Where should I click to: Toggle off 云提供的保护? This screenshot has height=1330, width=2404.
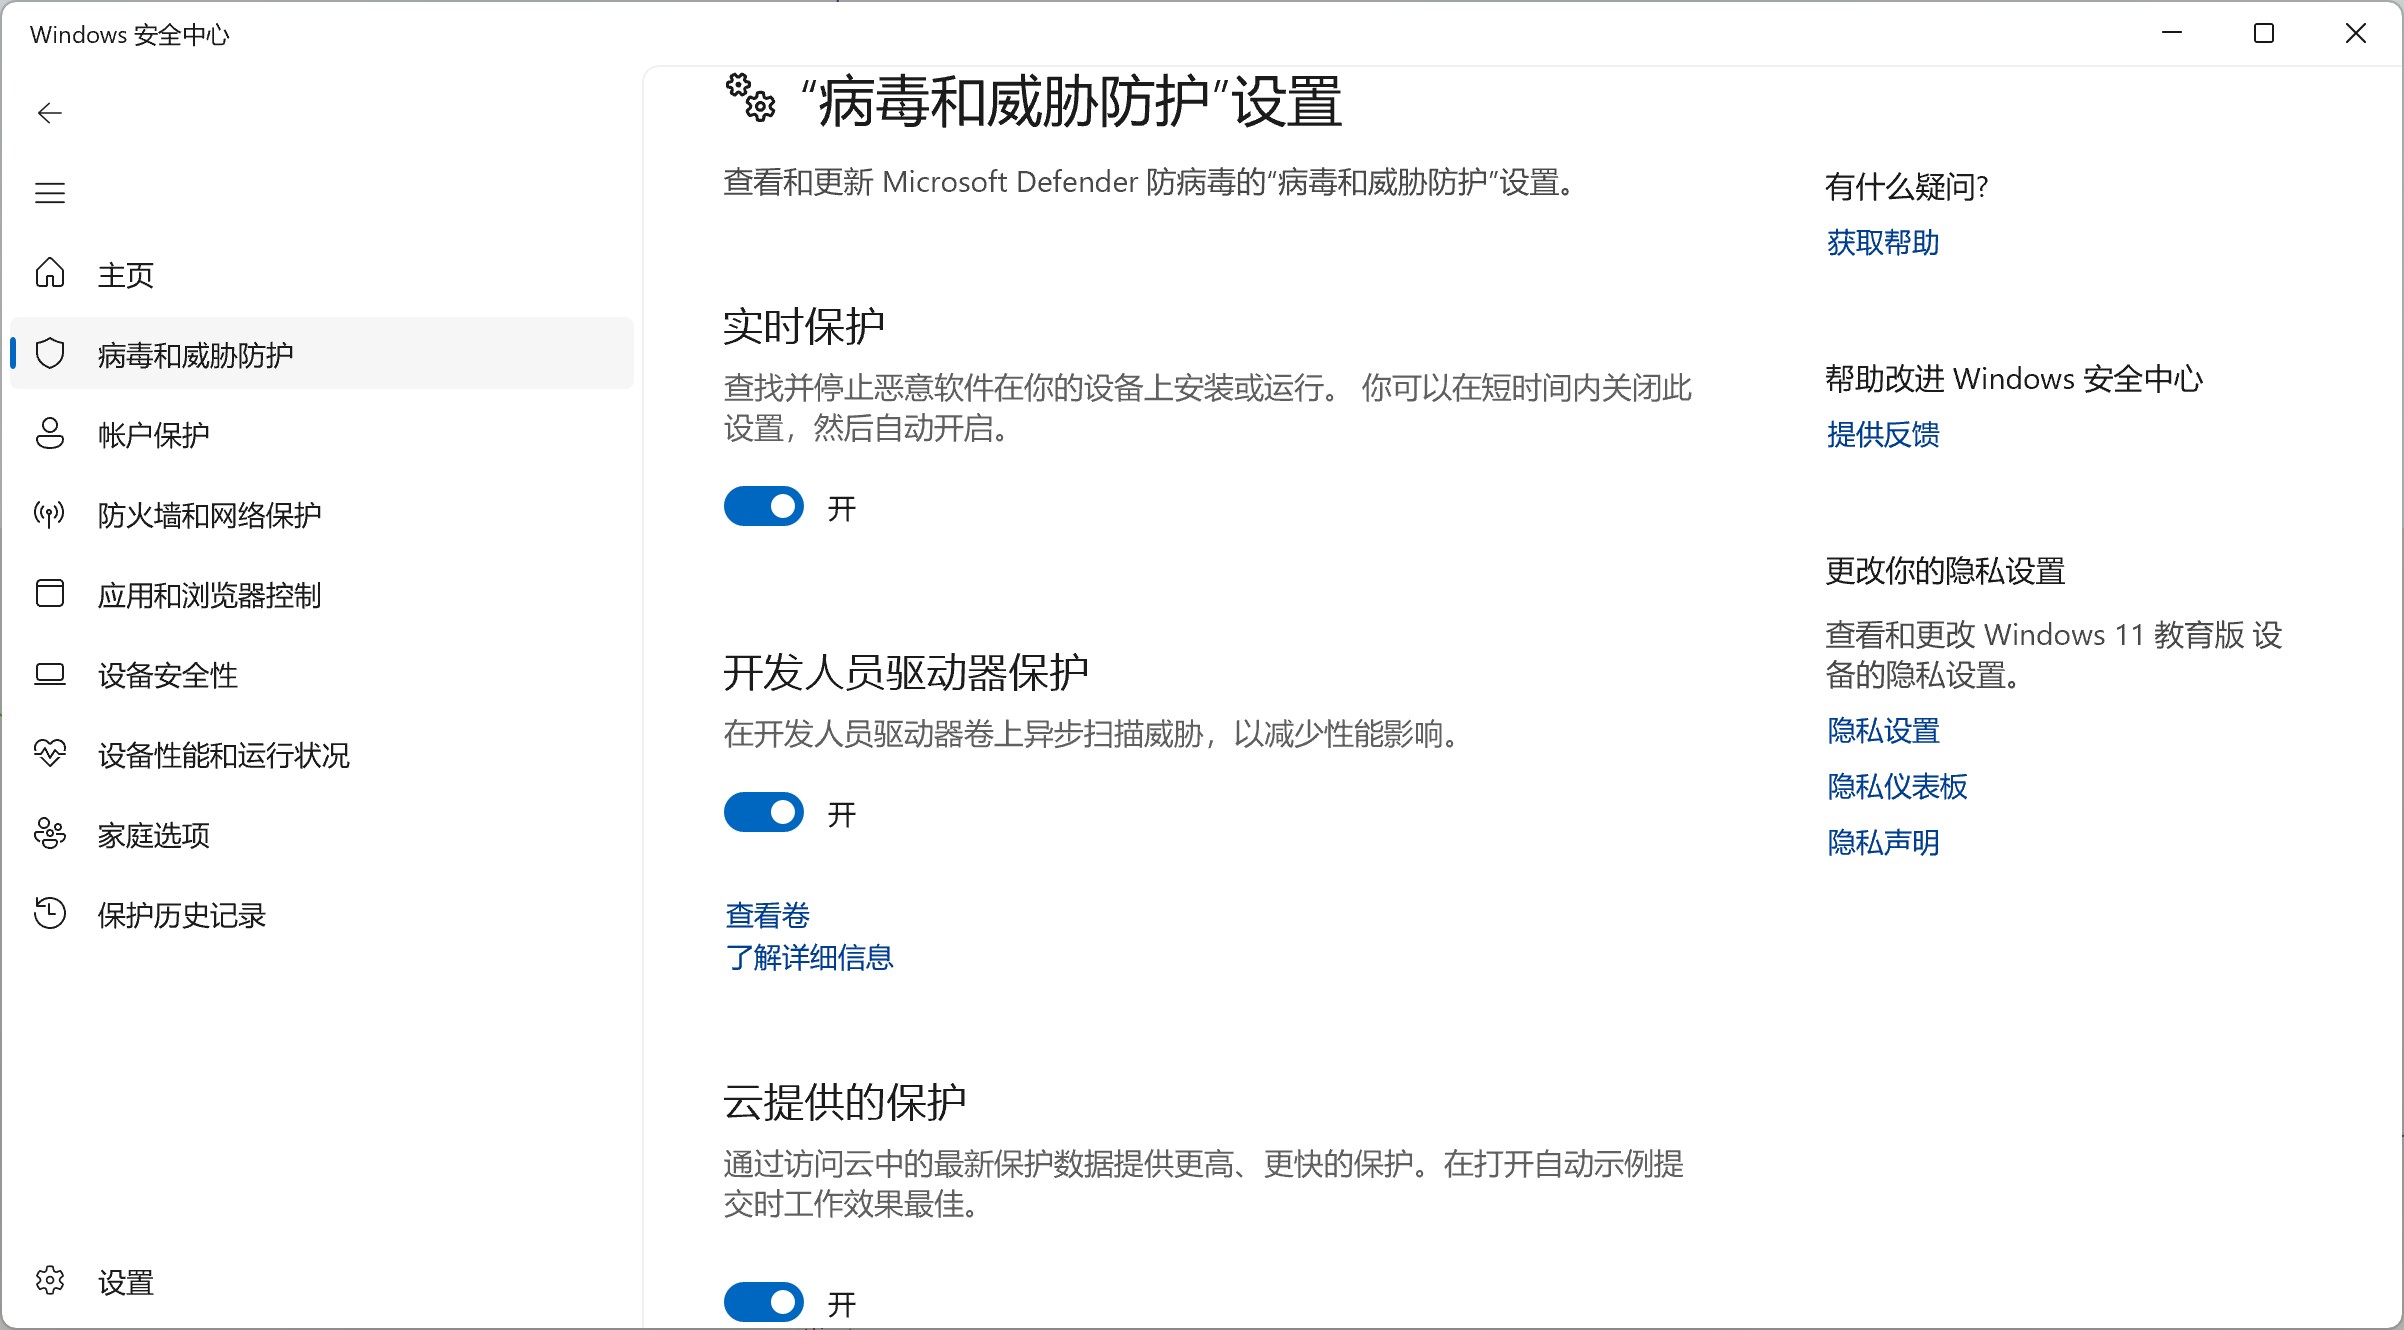tap(763, 1301)
